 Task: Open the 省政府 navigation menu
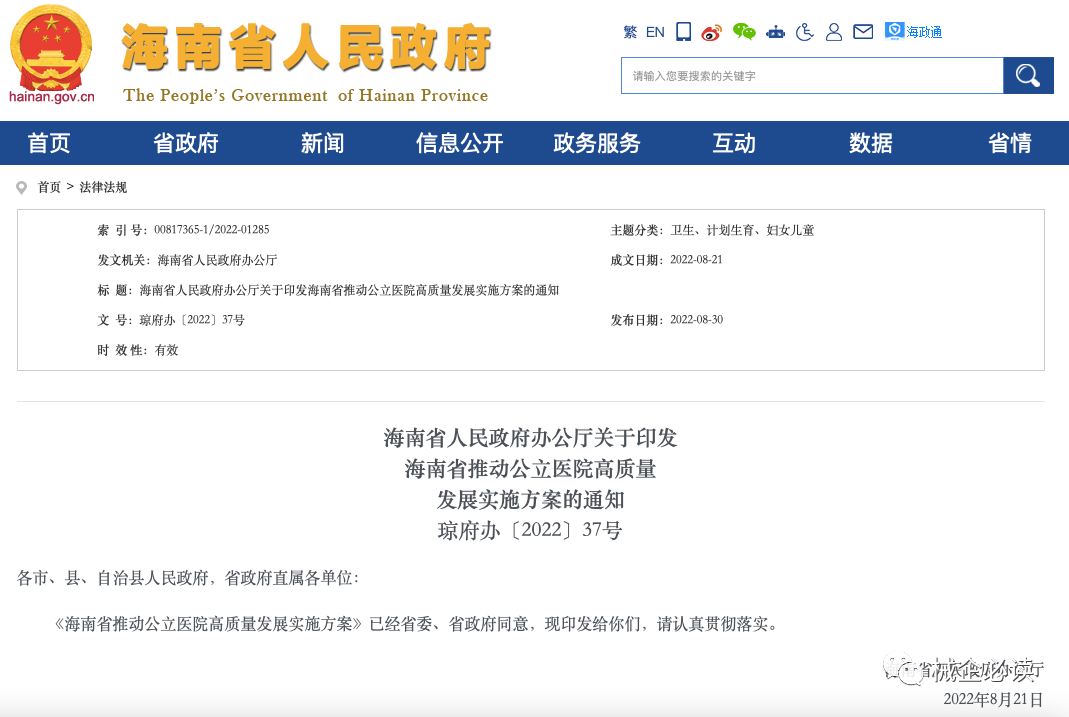tap(186, 143)
